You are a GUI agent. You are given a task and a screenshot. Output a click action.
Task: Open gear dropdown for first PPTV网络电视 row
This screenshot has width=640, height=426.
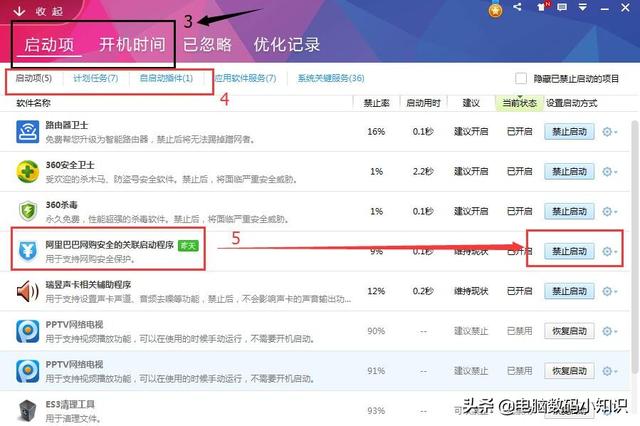click(610, 331)
